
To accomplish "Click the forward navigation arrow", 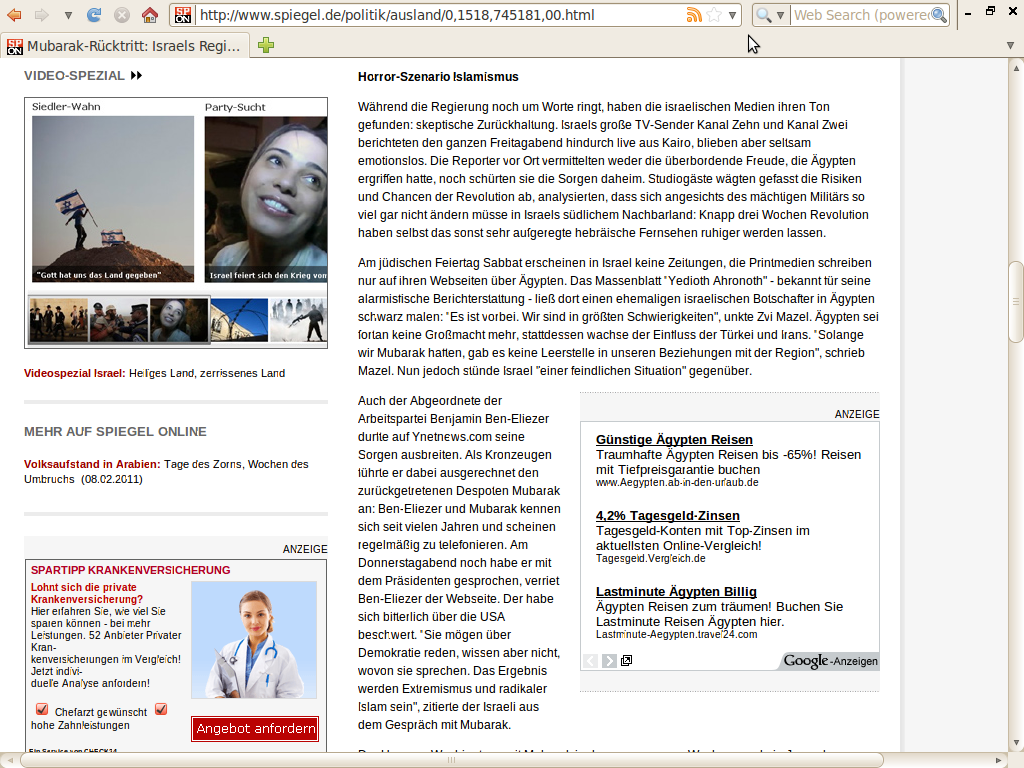I will pyautogui.click(x=41, y=14).
